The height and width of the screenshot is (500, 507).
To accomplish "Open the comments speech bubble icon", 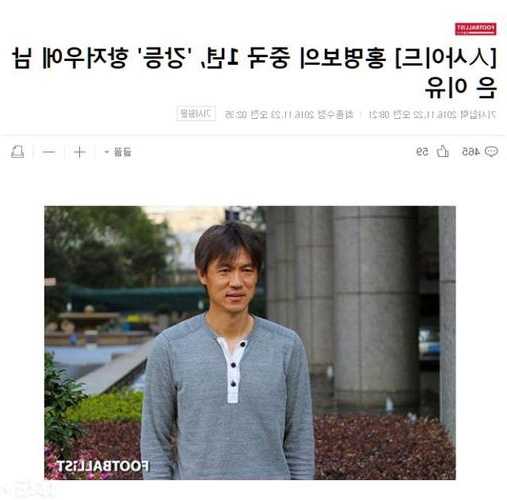I will tap(491, 152).
